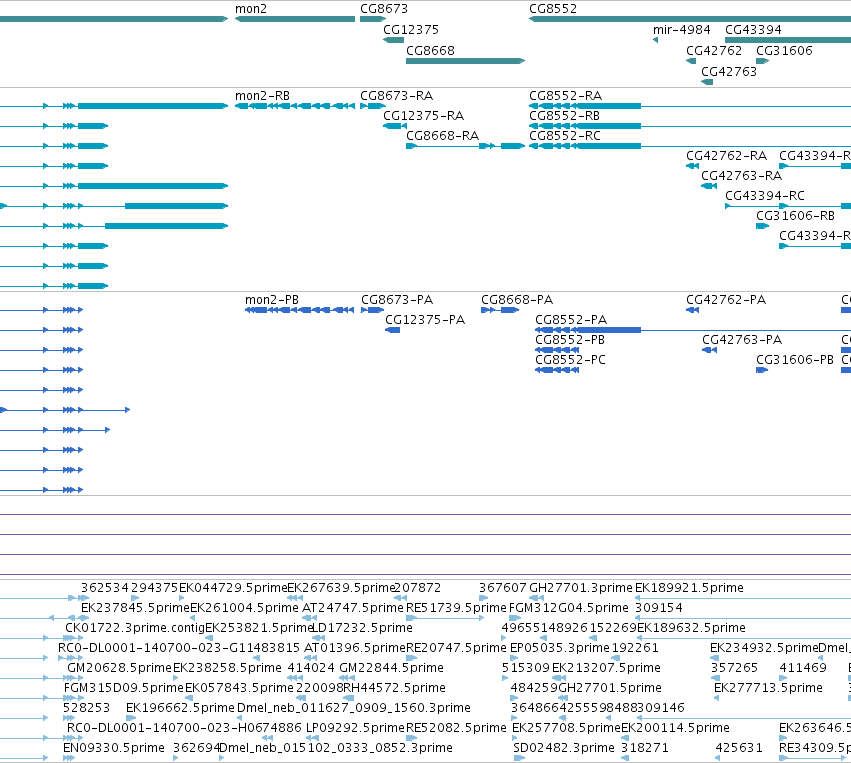Image resolution: width=851 pixels, height=763 pixels.
Task: Select the CG8673-RA transcript label
Action: pos(397,96)
